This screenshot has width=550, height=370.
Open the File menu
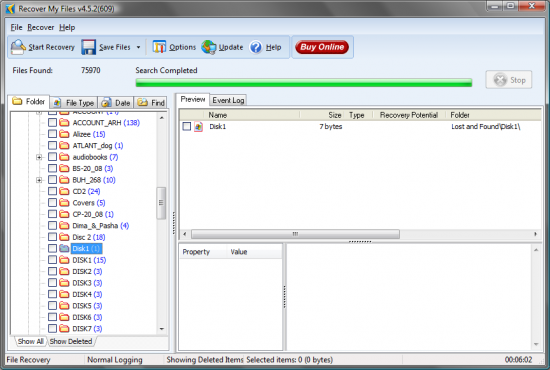tap(16, 27)
